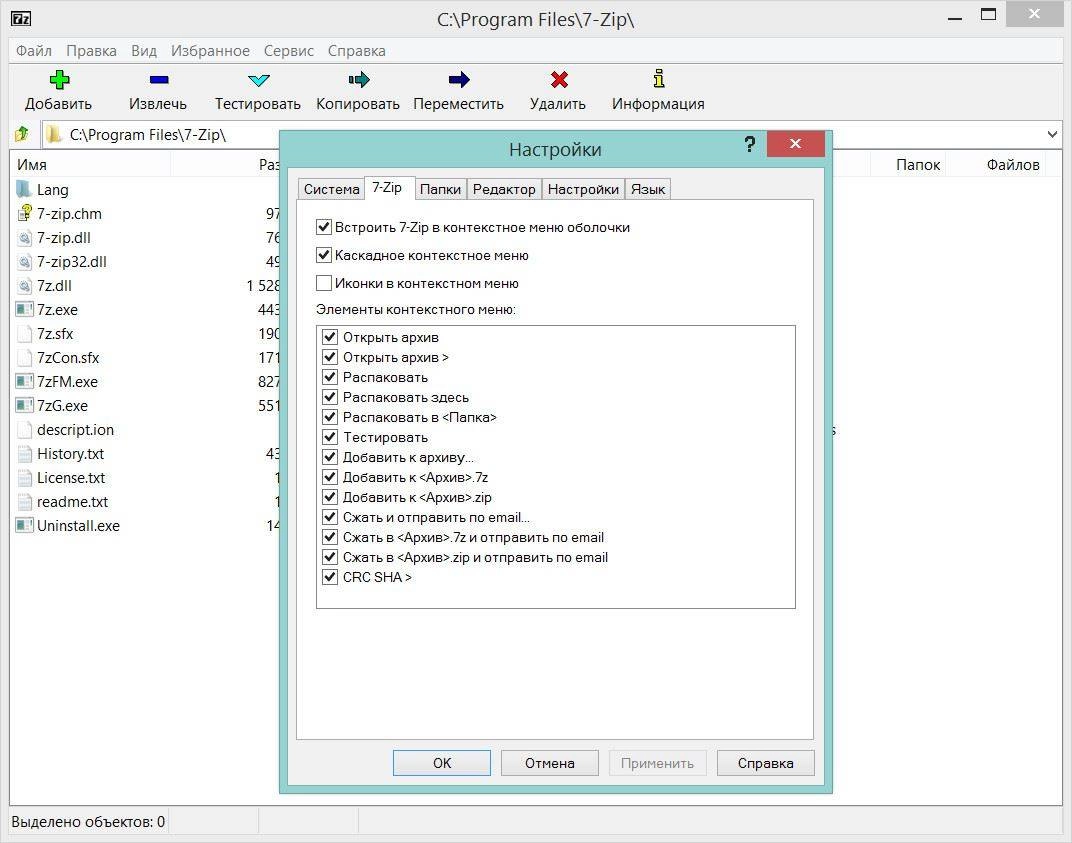Toggle the CRC SHA > checkbox
The height and width of the screenshot is (843, 1072).
click(x=330, y=577)
